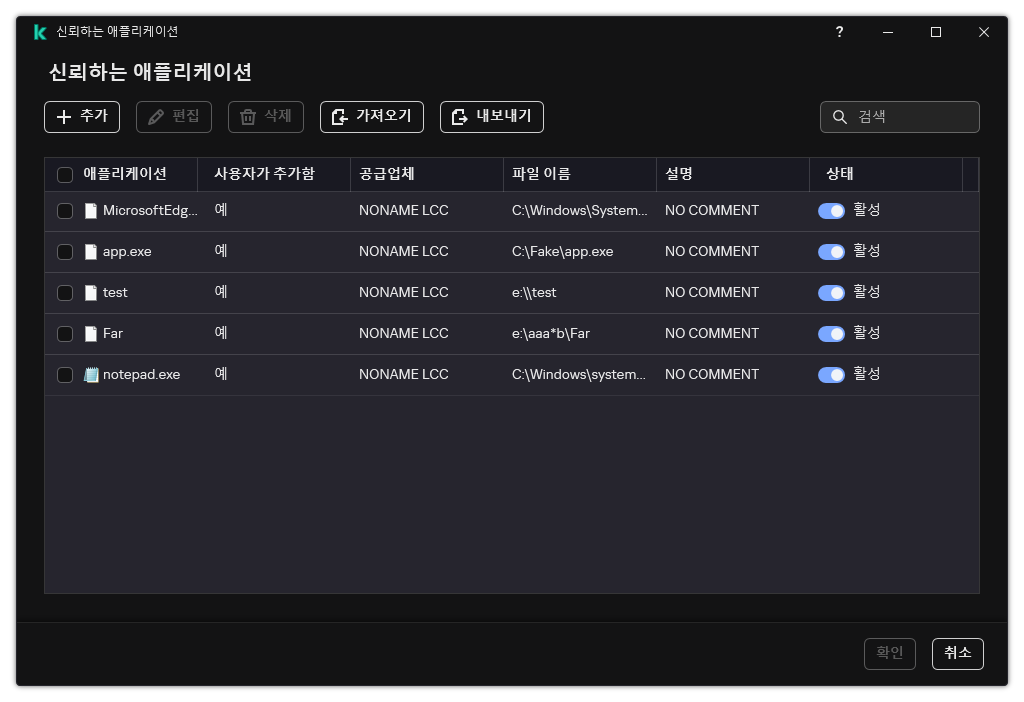This screenshot has width=1024, height=702.
Task: Open help via the question mark icon
Action: (839, 32)
